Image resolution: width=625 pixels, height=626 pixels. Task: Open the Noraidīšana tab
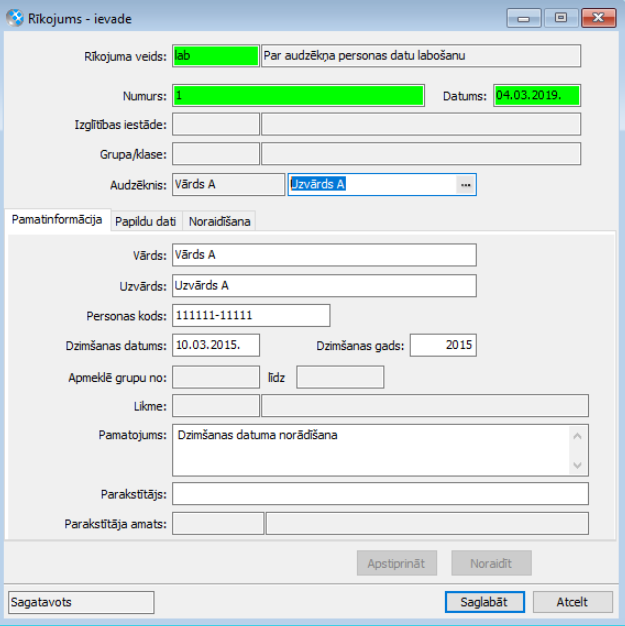219,221
